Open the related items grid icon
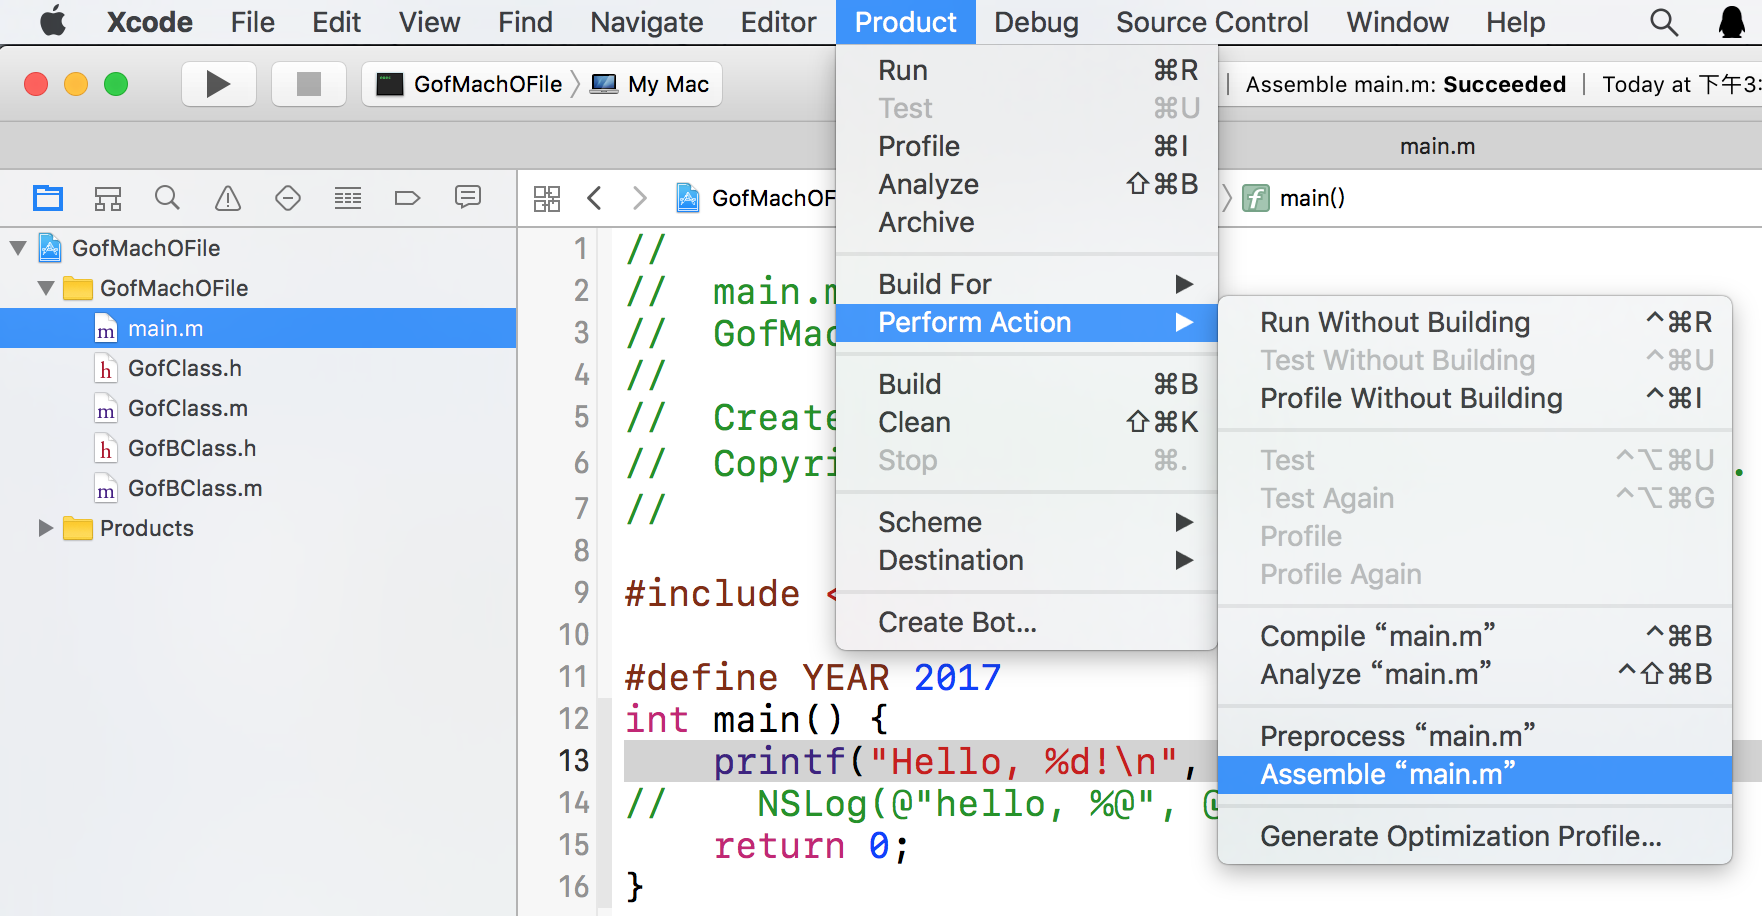 tap(547, 198)
